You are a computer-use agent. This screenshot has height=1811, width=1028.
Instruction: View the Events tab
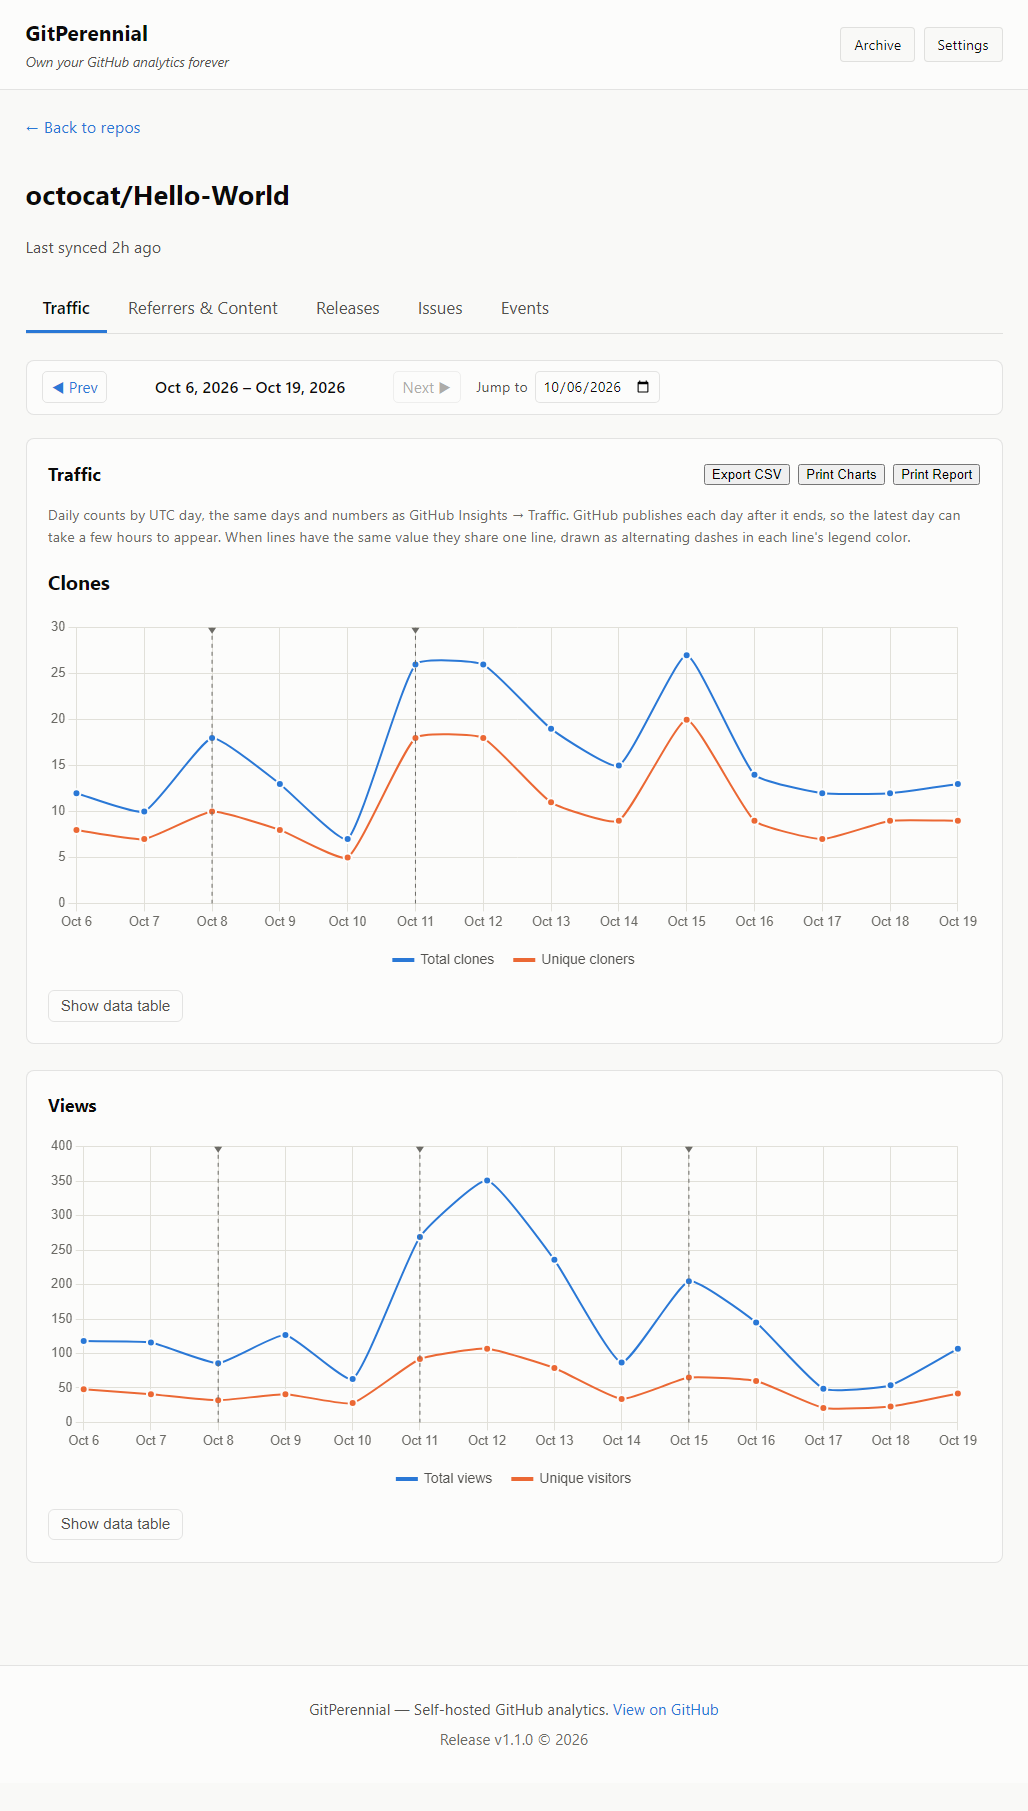pyautogui.click(x=525, y=308)
